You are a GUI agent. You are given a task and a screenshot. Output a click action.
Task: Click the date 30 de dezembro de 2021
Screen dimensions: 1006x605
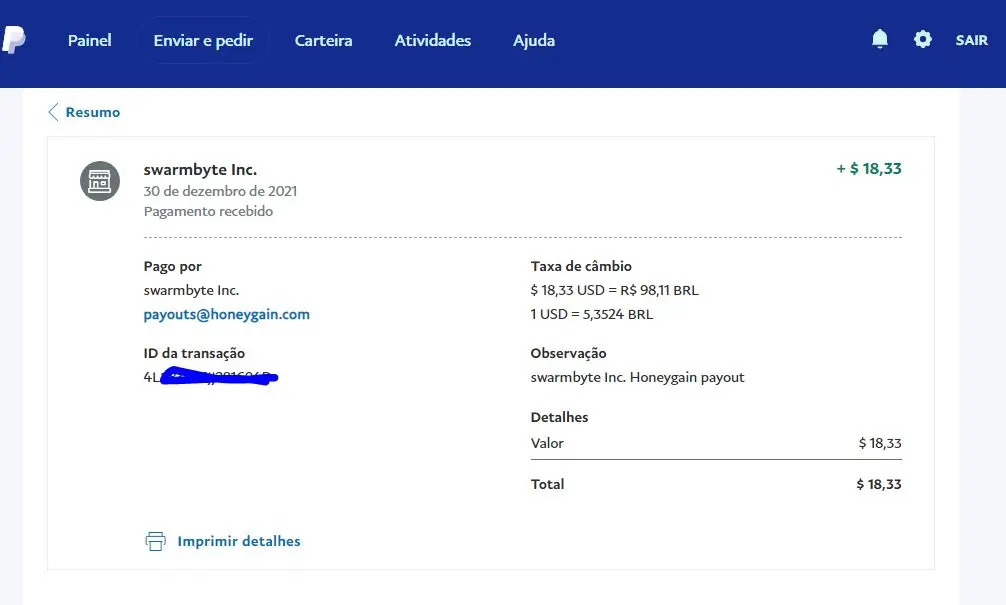220,191
